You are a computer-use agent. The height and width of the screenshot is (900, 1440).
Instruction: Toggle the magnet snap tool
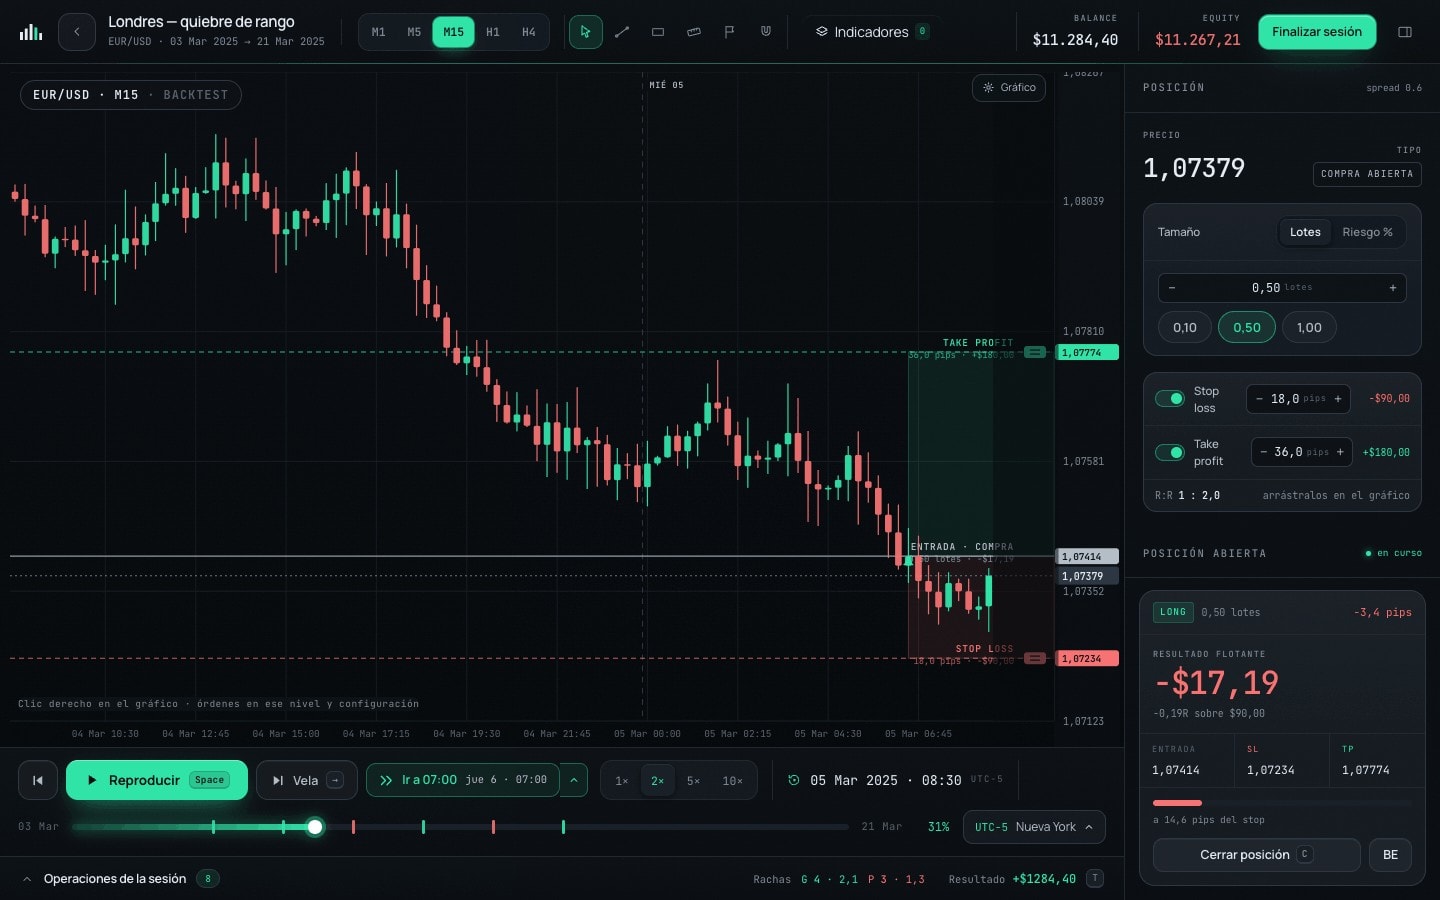point(766,32)
